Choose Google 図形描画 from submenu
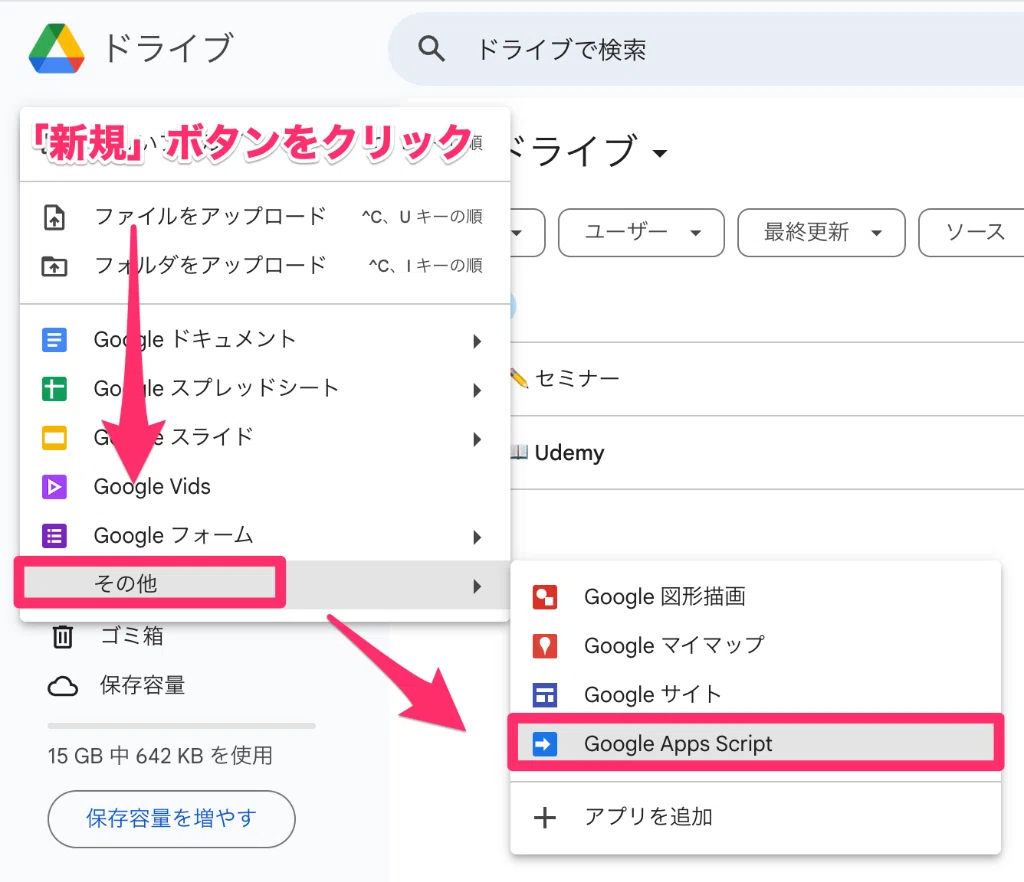The image size is (1024, 882). point(756,597)
